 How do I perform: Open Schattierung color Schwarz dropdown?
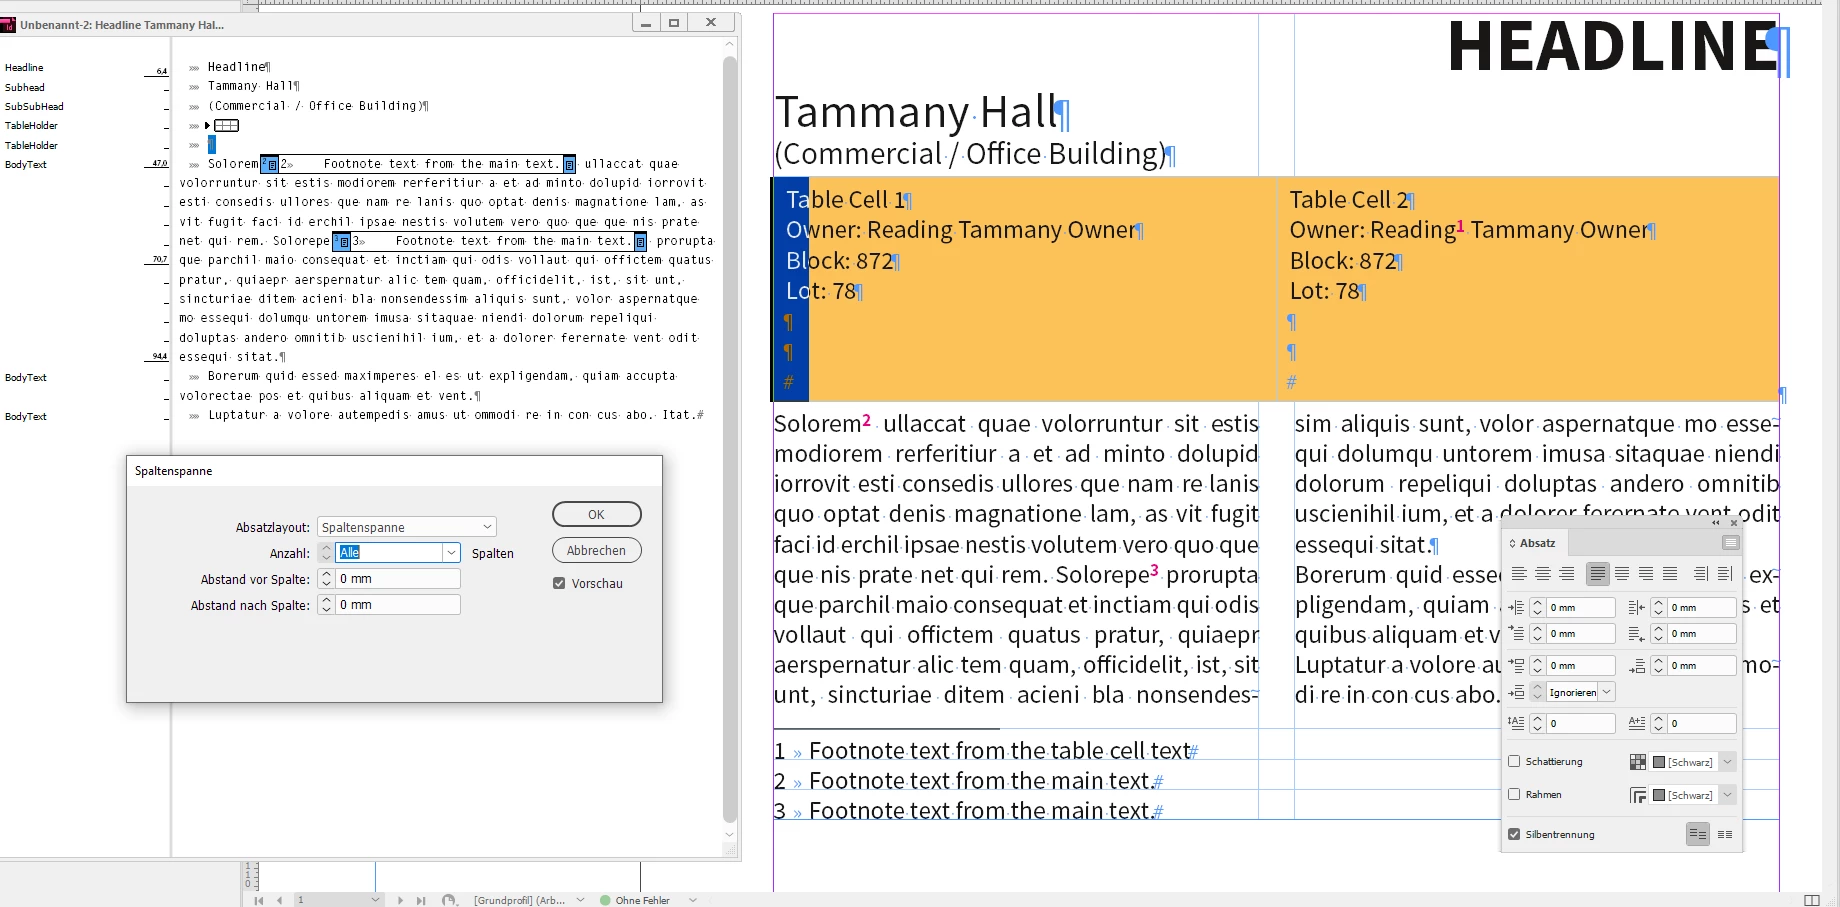click(1727, 762)
